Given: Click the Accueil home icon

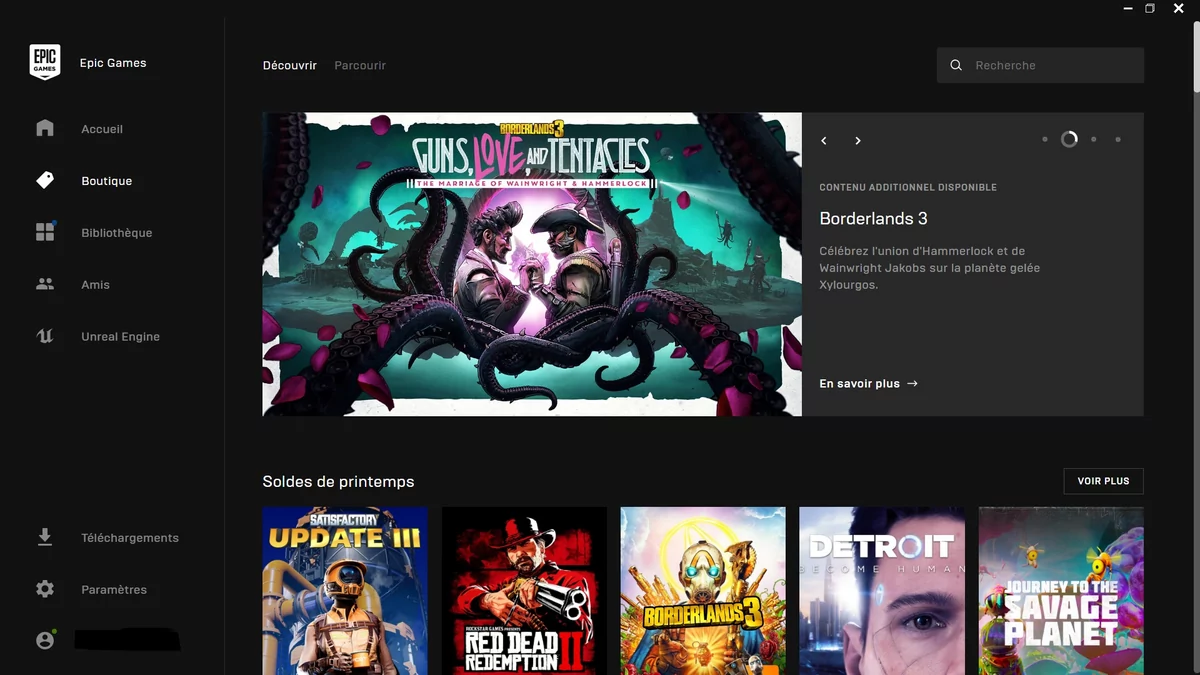Looking at the screenshot, I should point(45,128).
